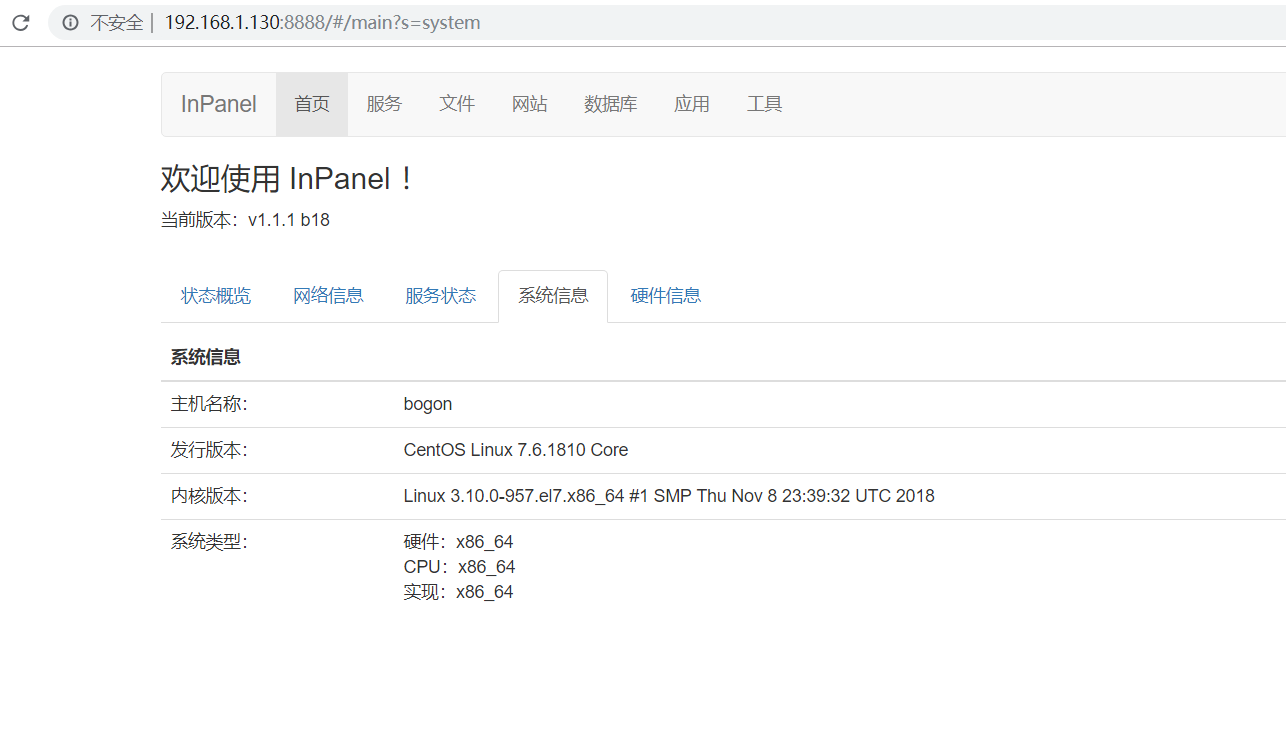Click the 系统信息 table header
1286x732 pixels.
(206, 357)
